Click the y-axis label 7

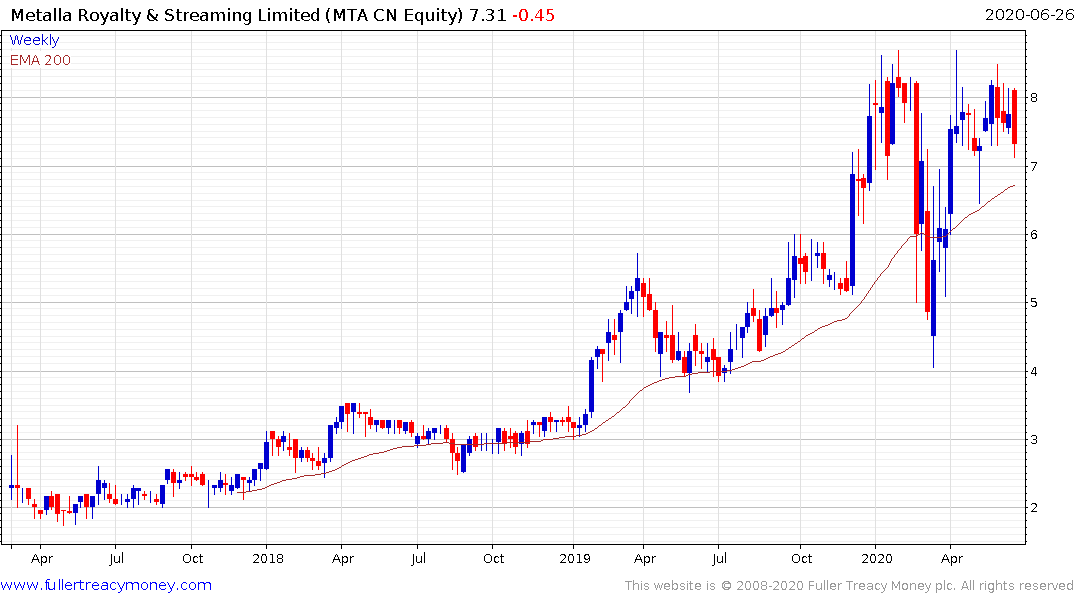click(1033, 166)
